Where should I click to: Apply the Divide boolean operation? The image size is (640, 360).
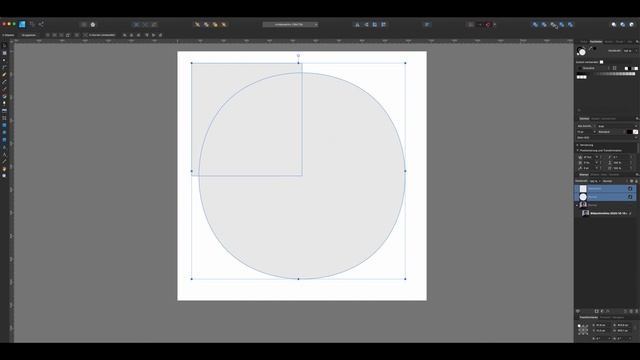pyautogui.click(x=571, y=24)
